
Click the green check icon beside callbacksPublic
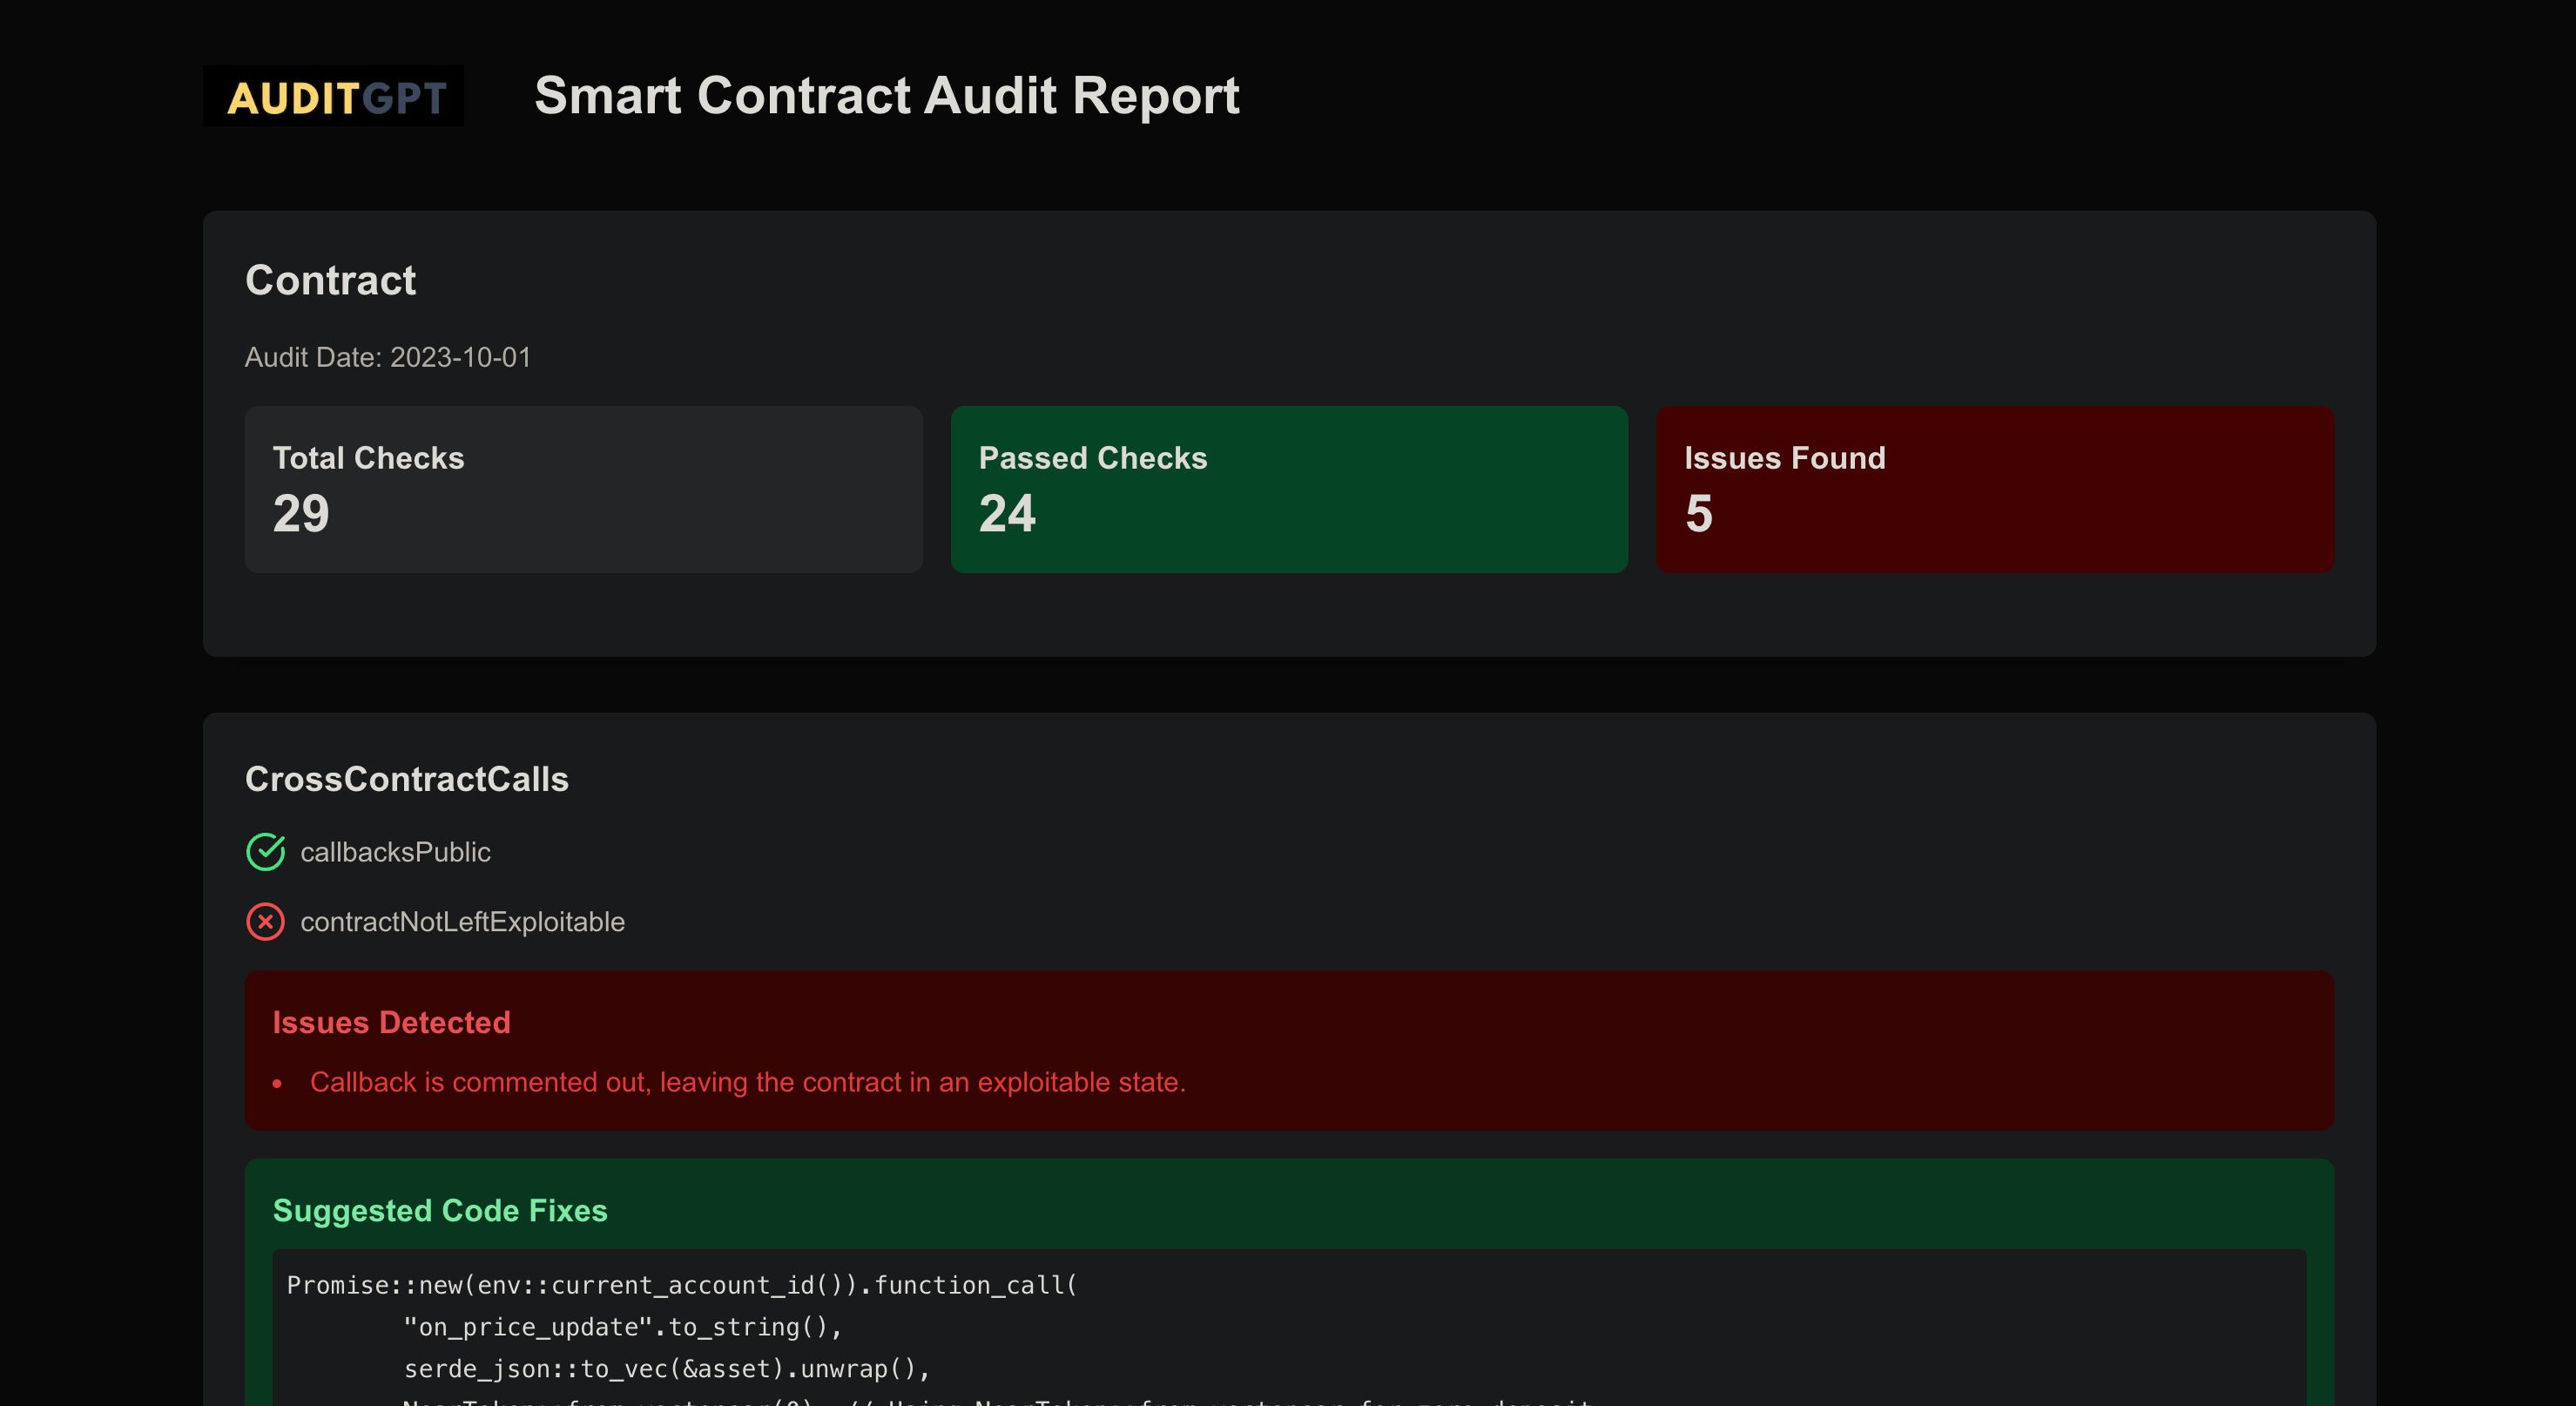coord(266,852)
